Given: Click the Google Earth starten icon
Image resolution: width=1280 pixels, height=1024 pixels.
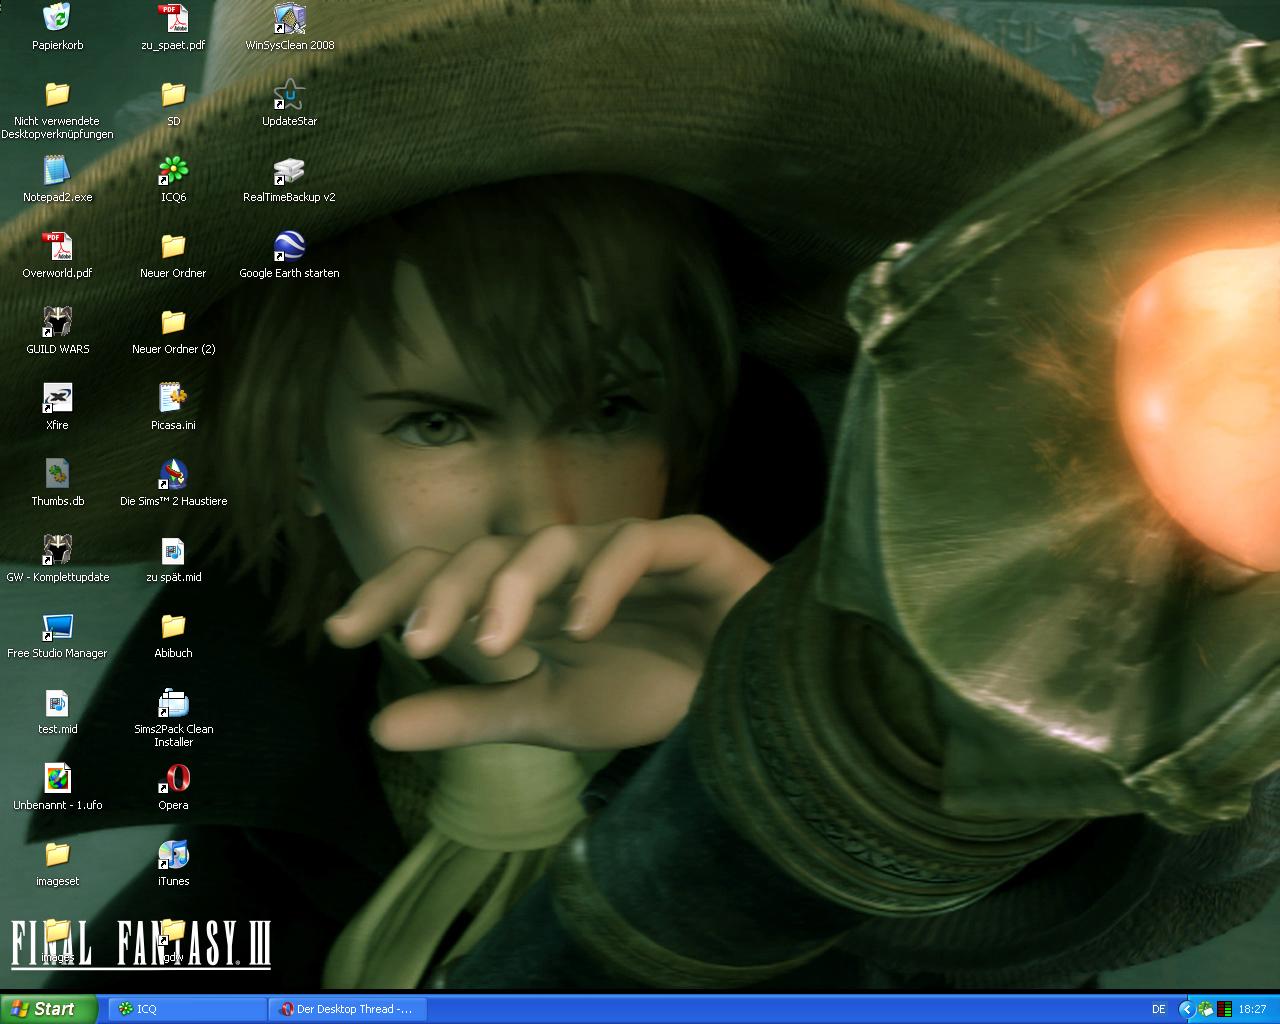Looking at the screenshot, I should [289, 247].
